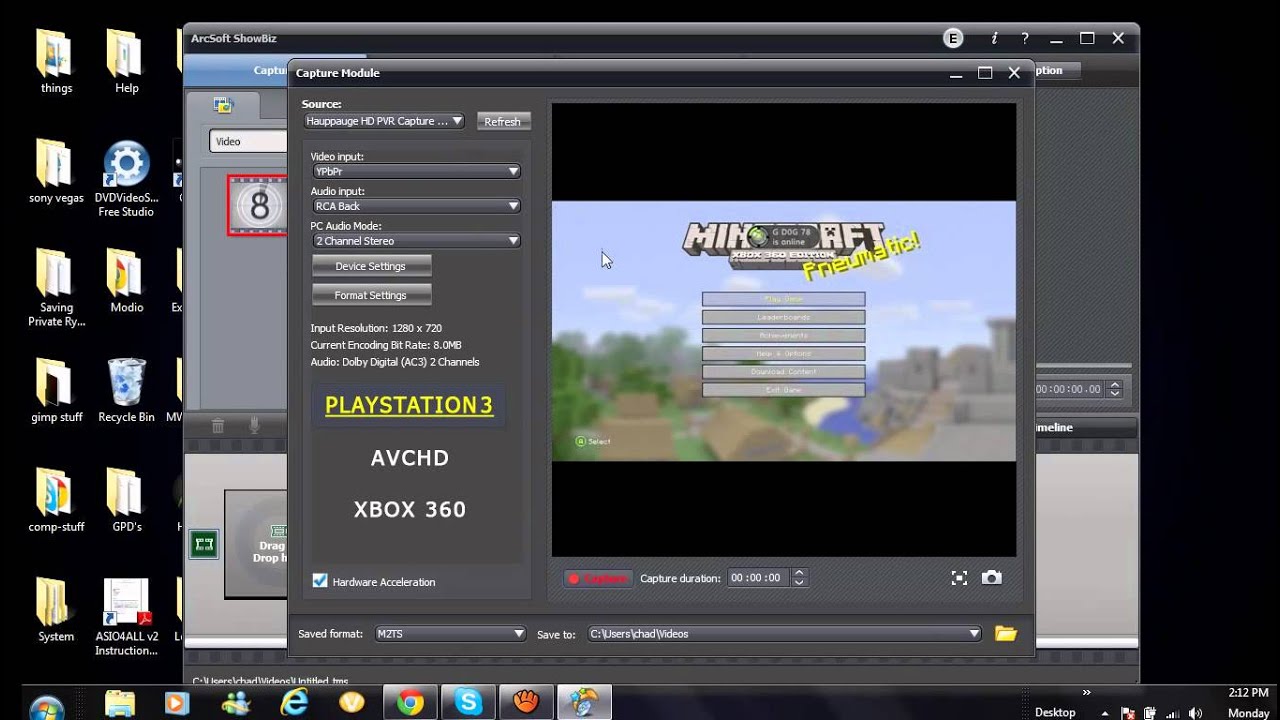This screenshot has height=720, width=1280.
Task: Open Windows Media Player taskbar icon
Action: click(x=177, y=704)
